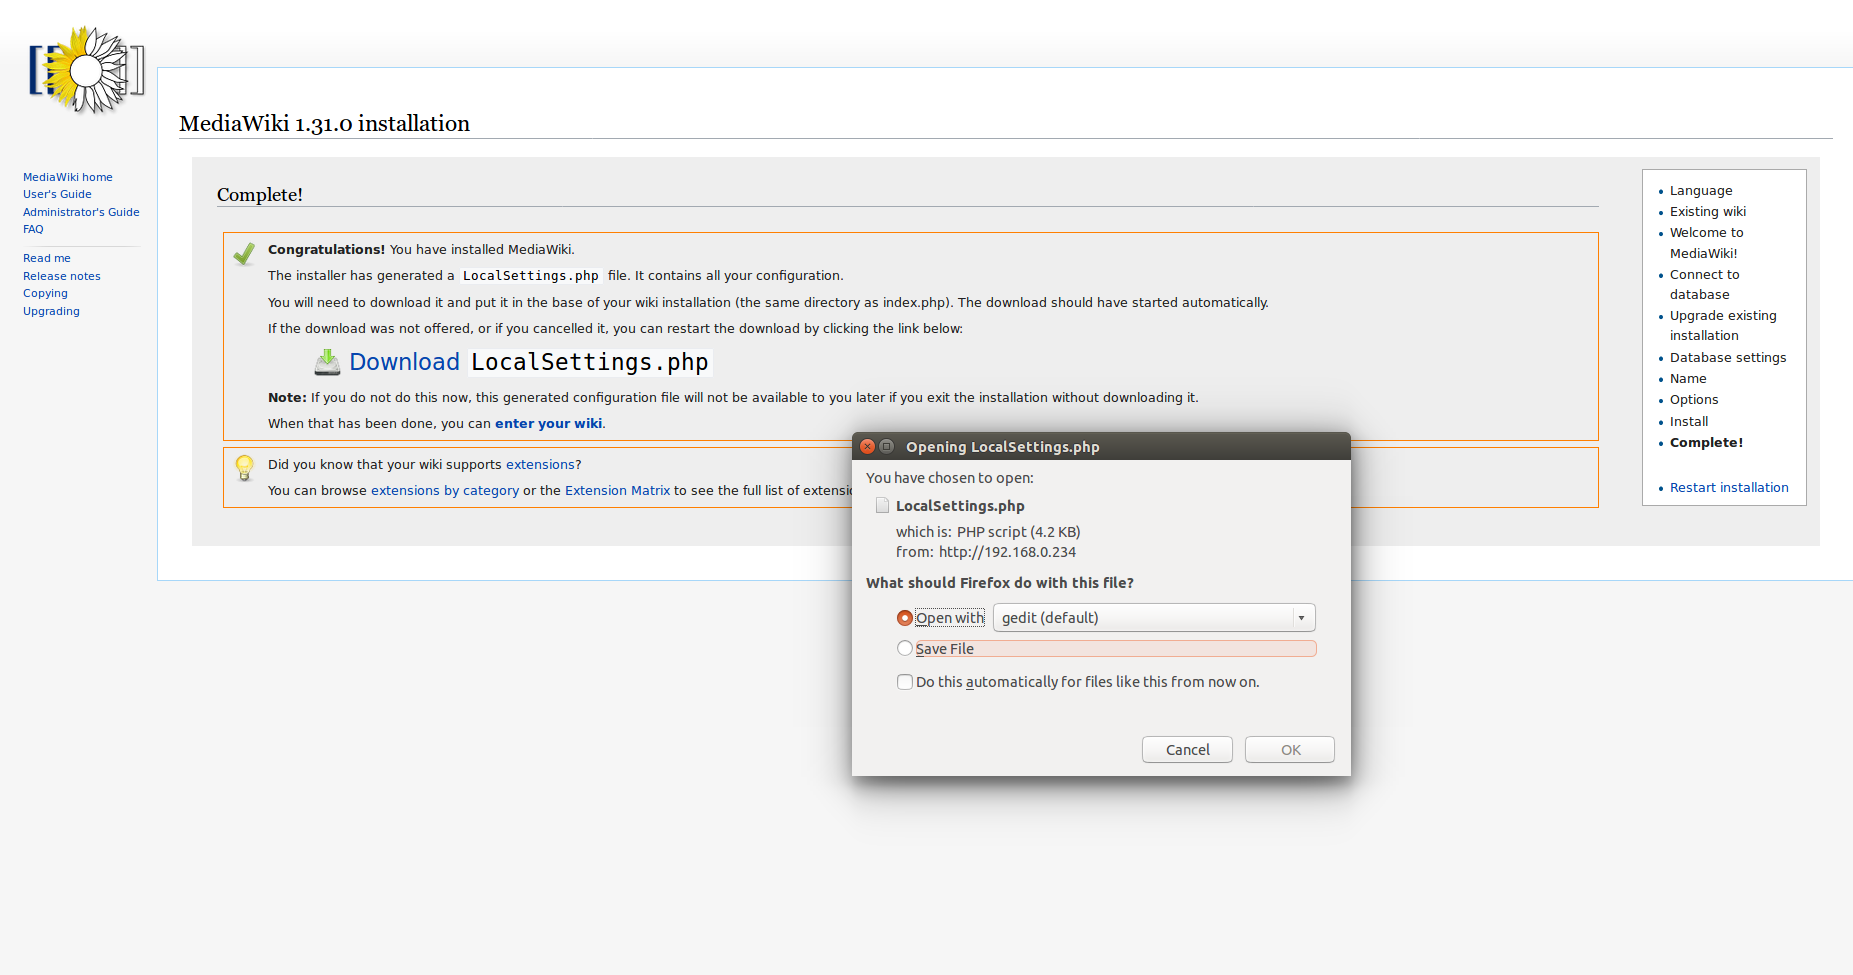
Task: Click the OK button
Action: (x=1290, y=750)
